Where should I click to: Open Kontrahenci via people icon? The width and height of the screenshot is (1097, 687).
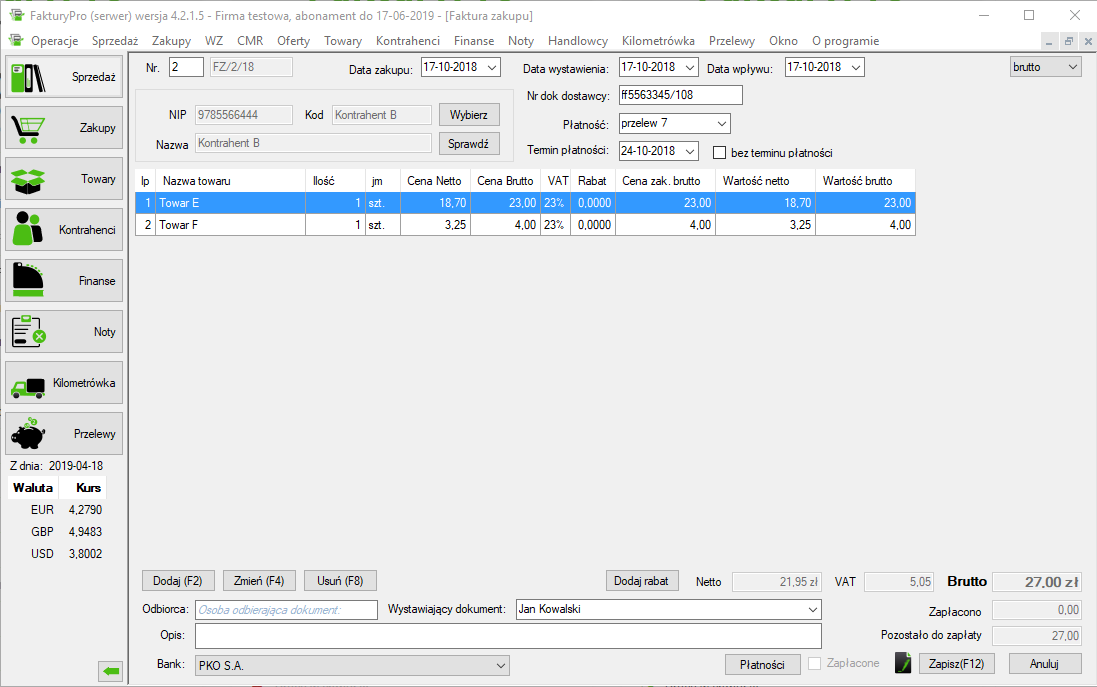pos(64,230)
